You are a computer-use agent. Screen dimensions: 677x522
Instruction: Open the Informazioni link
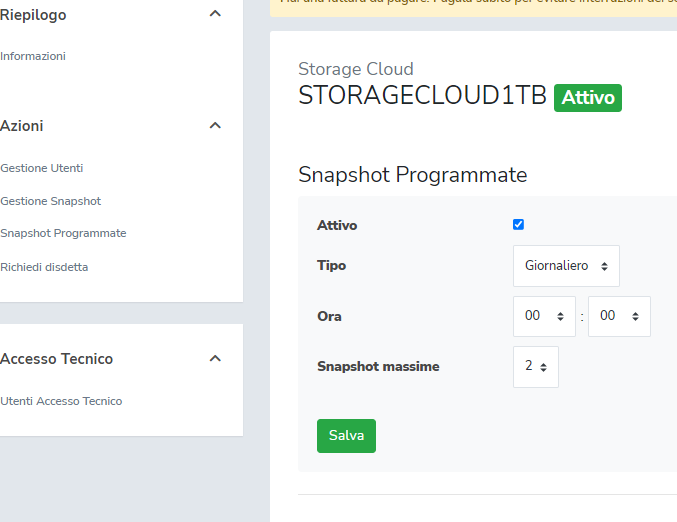click(x=33, y=56)
